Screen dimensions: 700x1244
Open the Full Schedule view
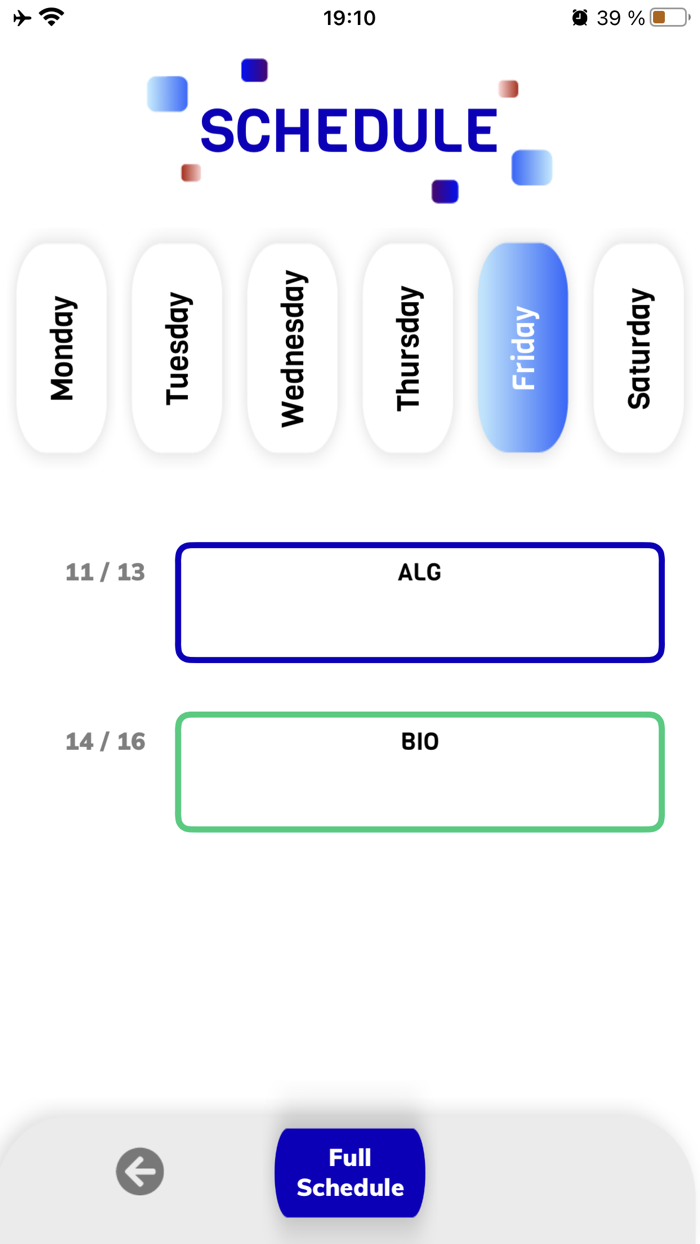pyautogui.click(x=349, y=1171)
